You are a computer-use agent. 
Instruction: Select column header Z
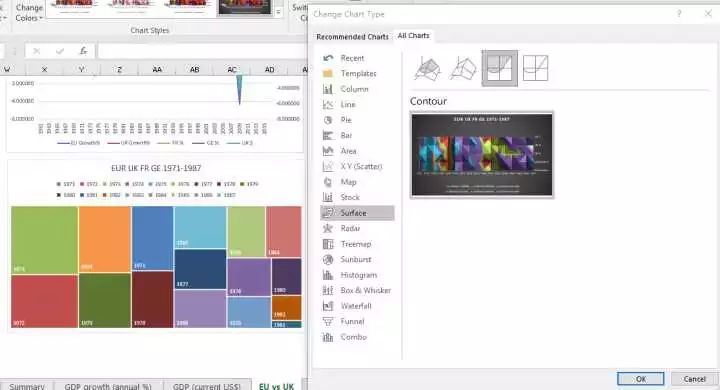point(119,69)
